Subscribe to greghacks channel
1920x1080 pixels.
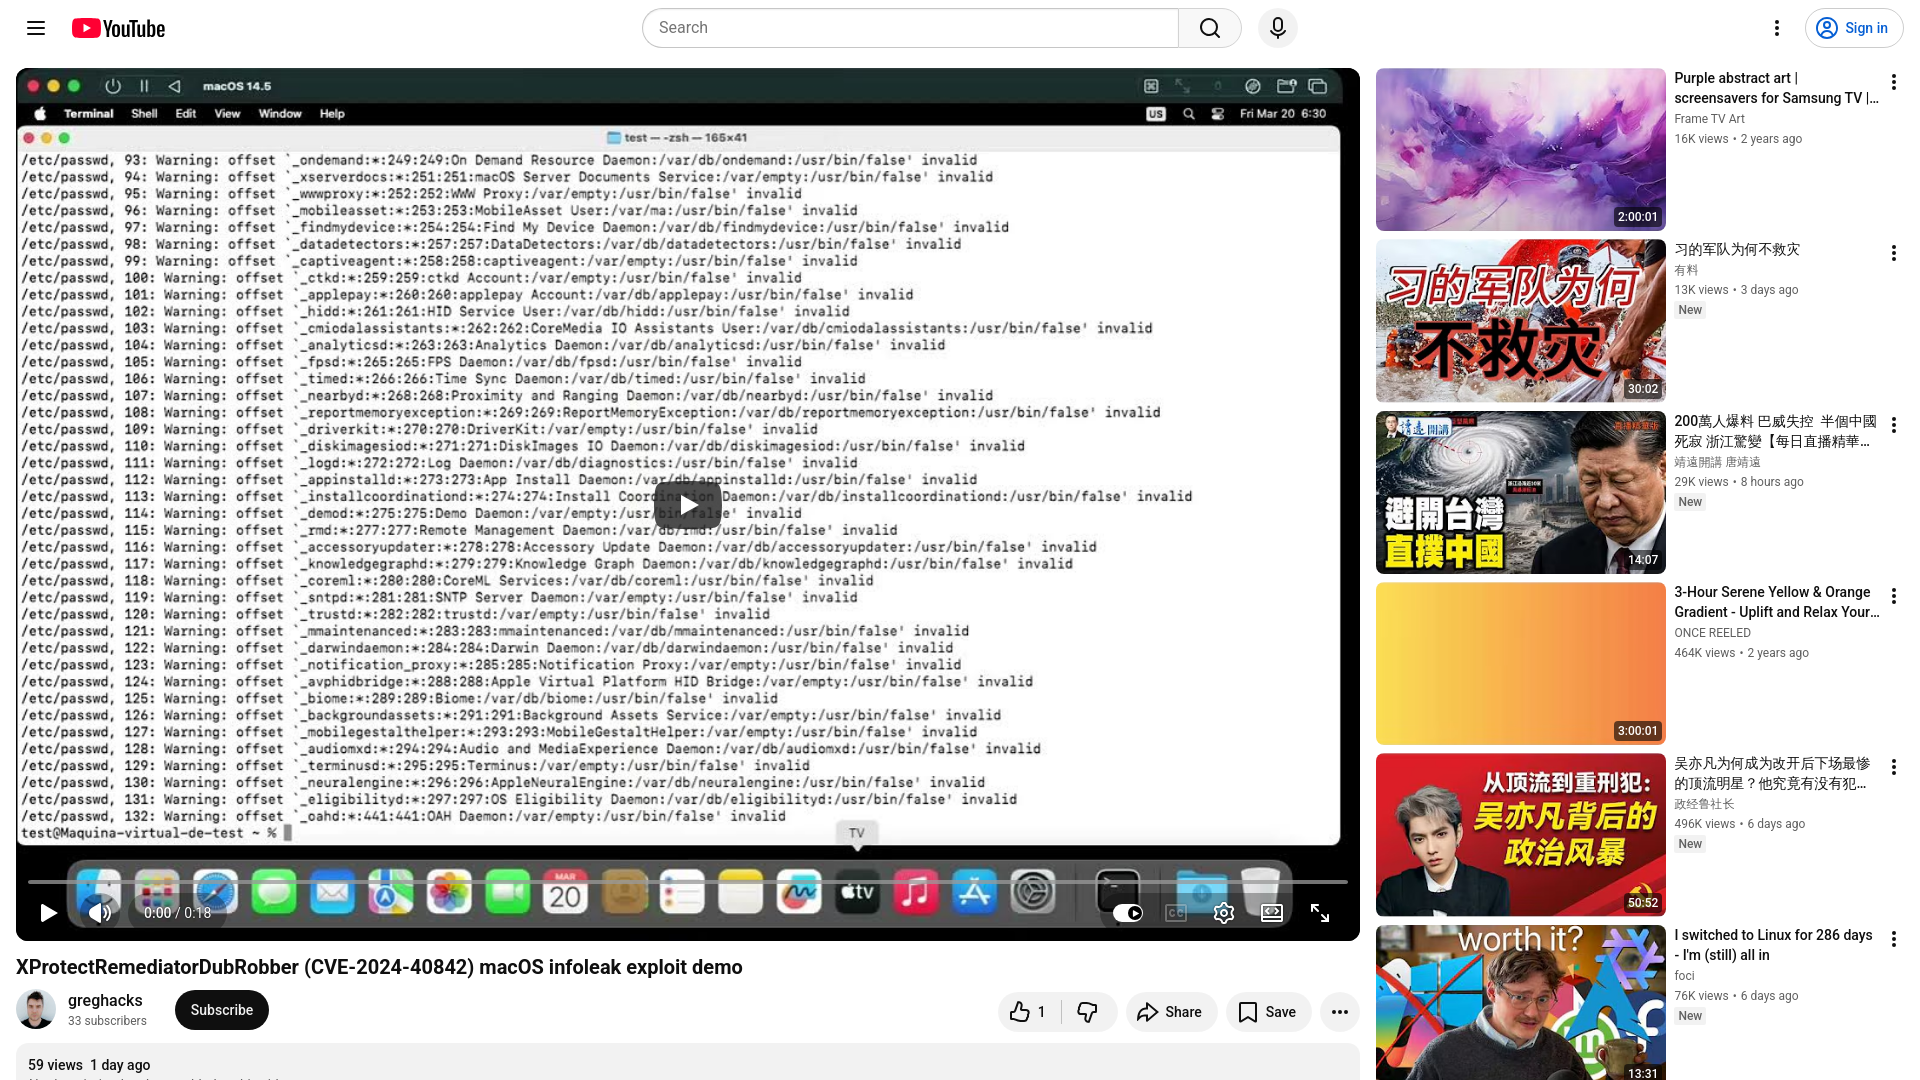(222, 1010)
